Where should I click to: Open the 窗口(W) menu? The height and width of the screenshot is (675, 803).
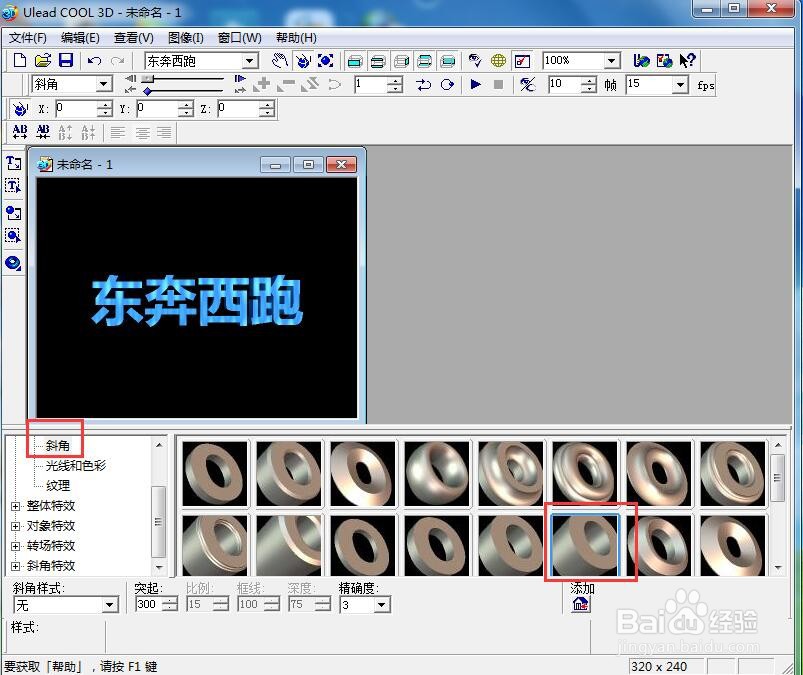[239, 38]
